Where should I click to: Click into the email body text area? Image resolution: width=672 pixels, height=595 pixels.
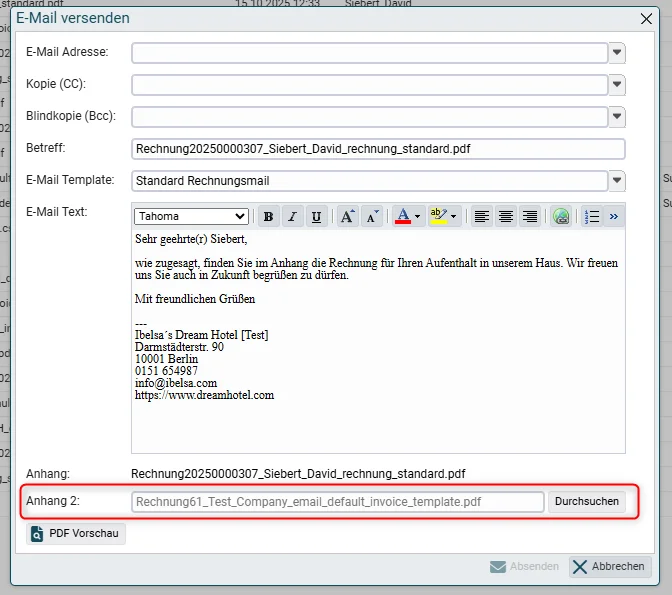click(378, 341)
